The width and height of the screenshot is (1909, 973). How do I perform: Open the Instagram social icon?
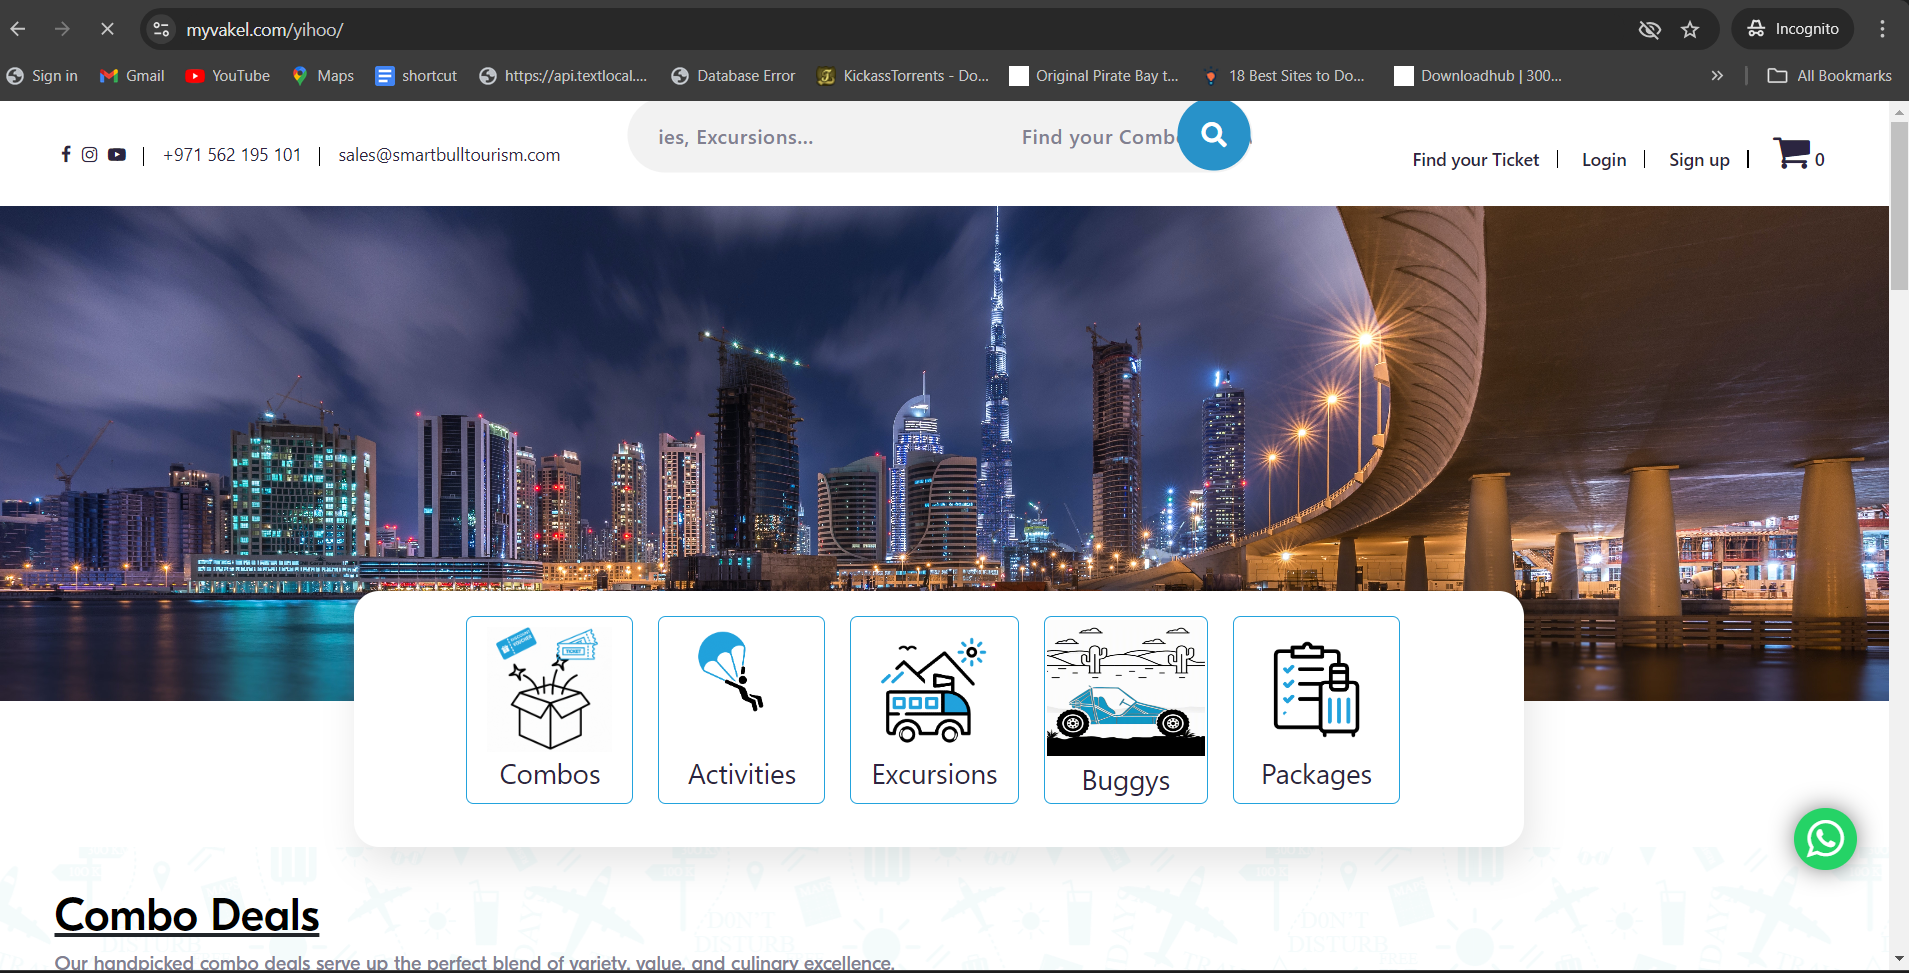tap(90, 154)
